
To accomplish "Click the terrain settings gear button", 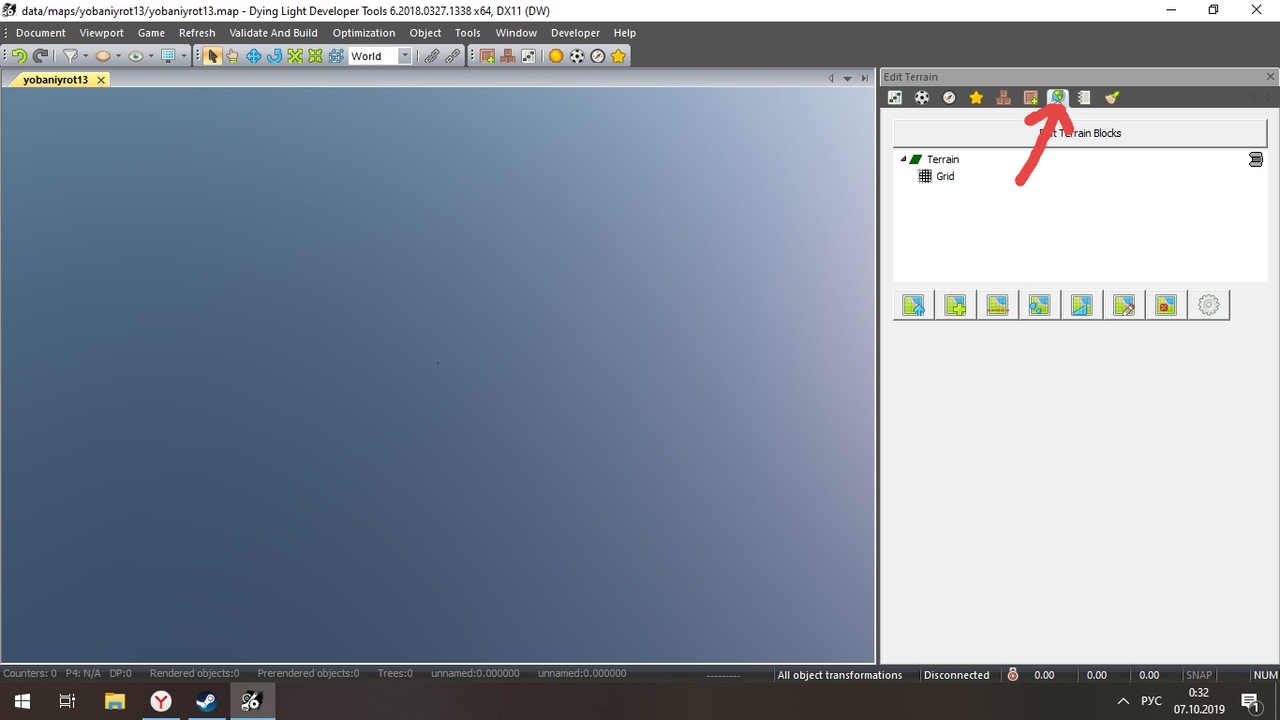I will point(1208,305).
